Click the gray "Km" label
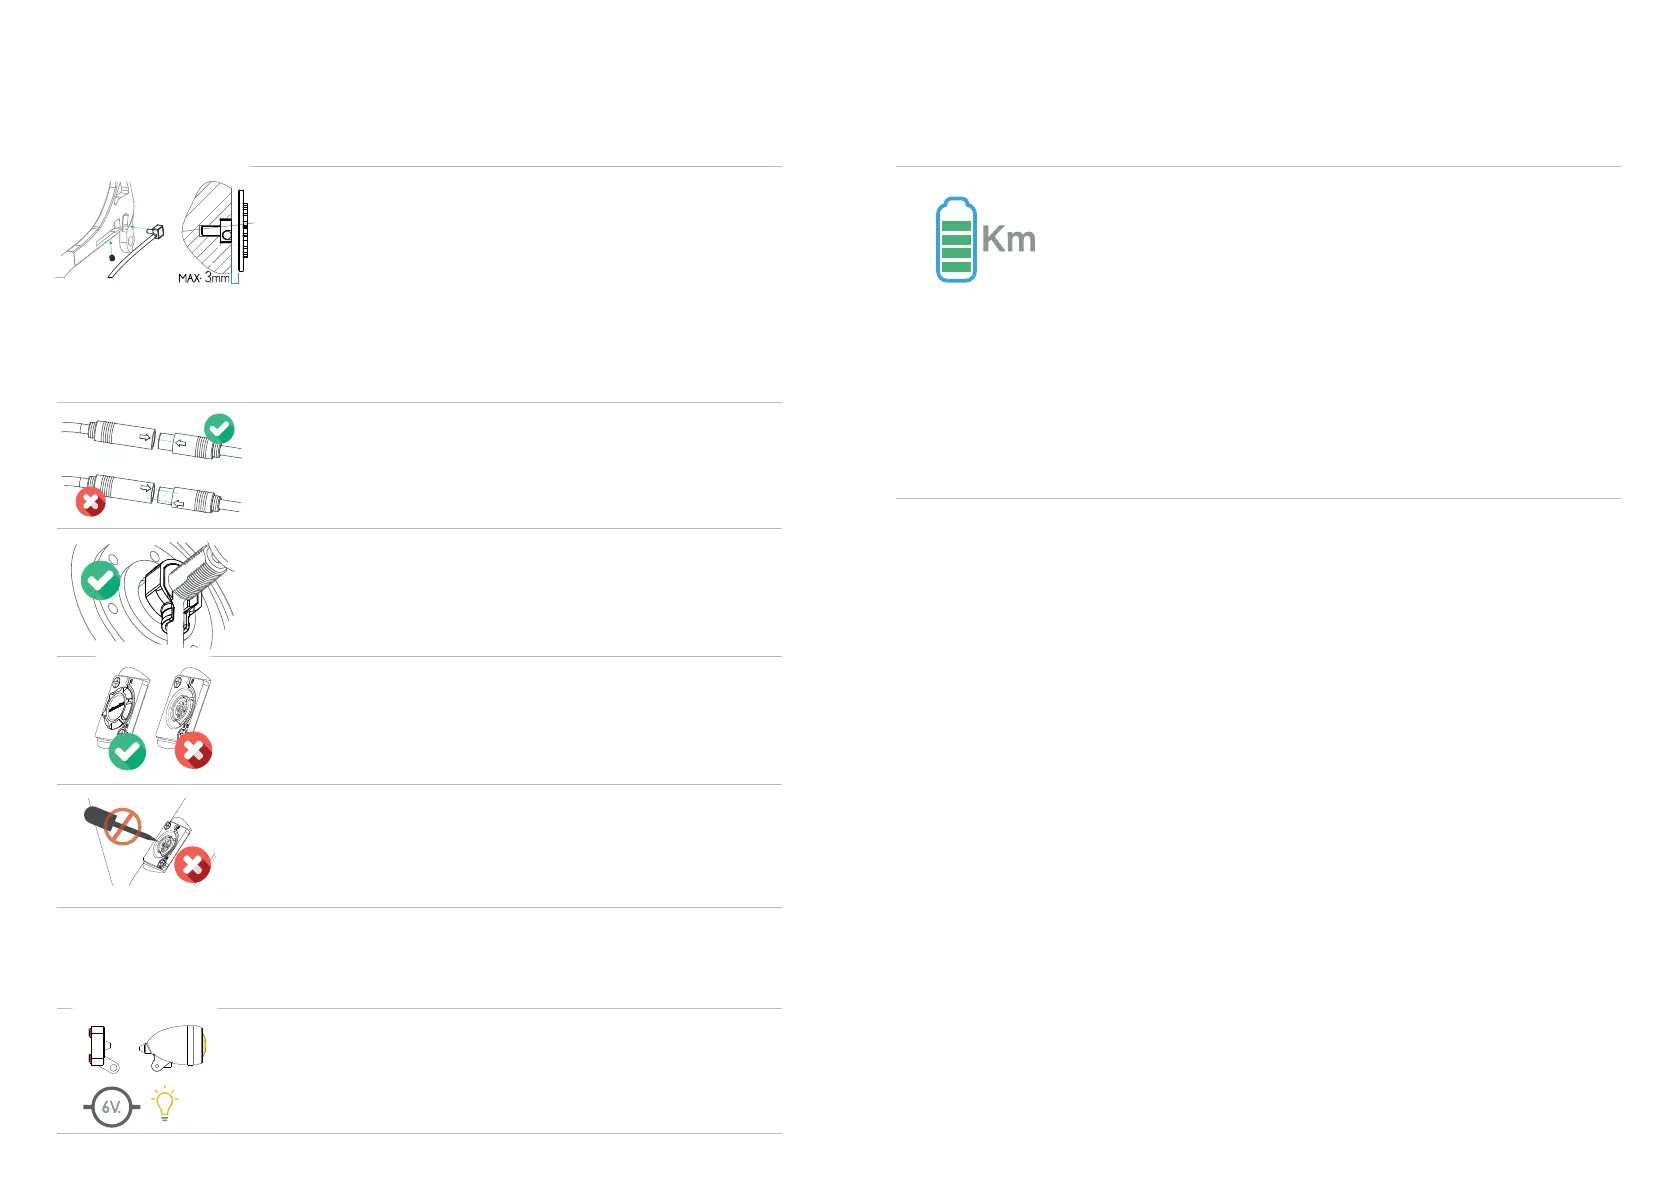 [x=1008, y=240]
